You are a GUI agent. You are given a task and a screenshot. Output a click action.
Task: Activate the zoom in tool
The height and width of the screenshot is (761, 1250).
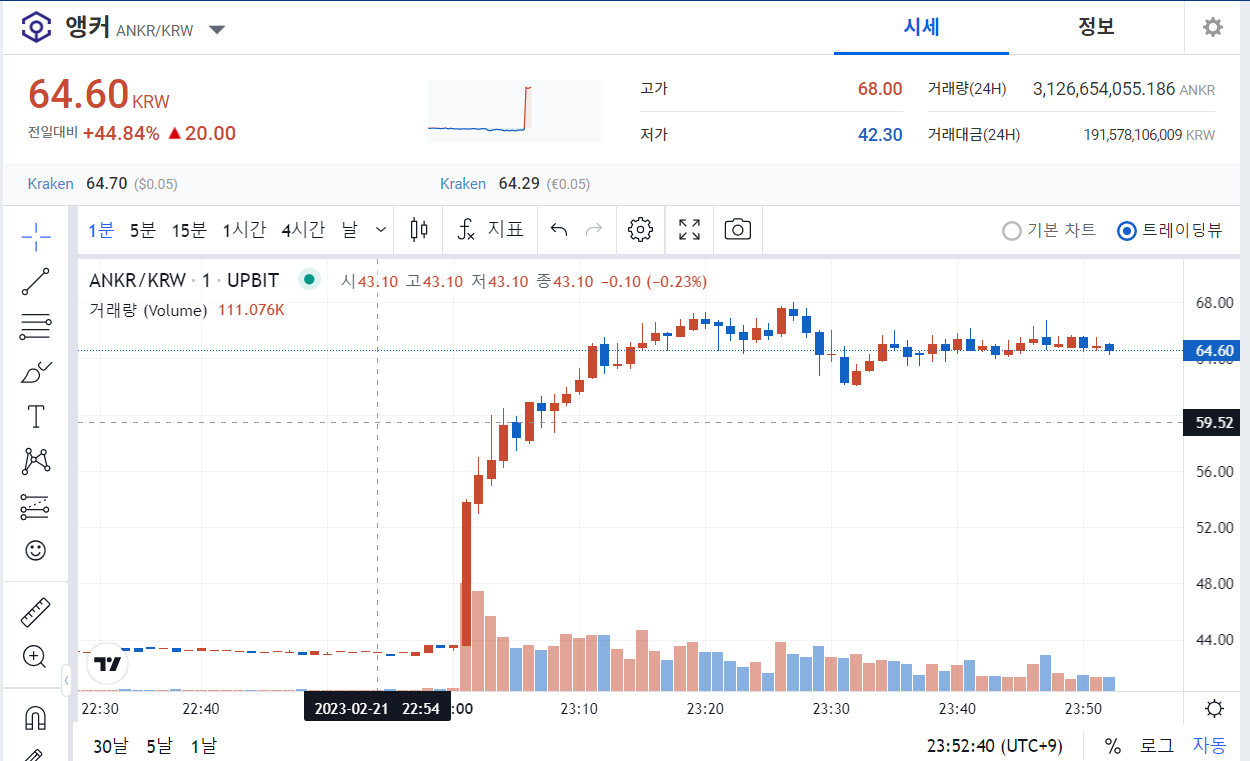[x=36, y=657]
